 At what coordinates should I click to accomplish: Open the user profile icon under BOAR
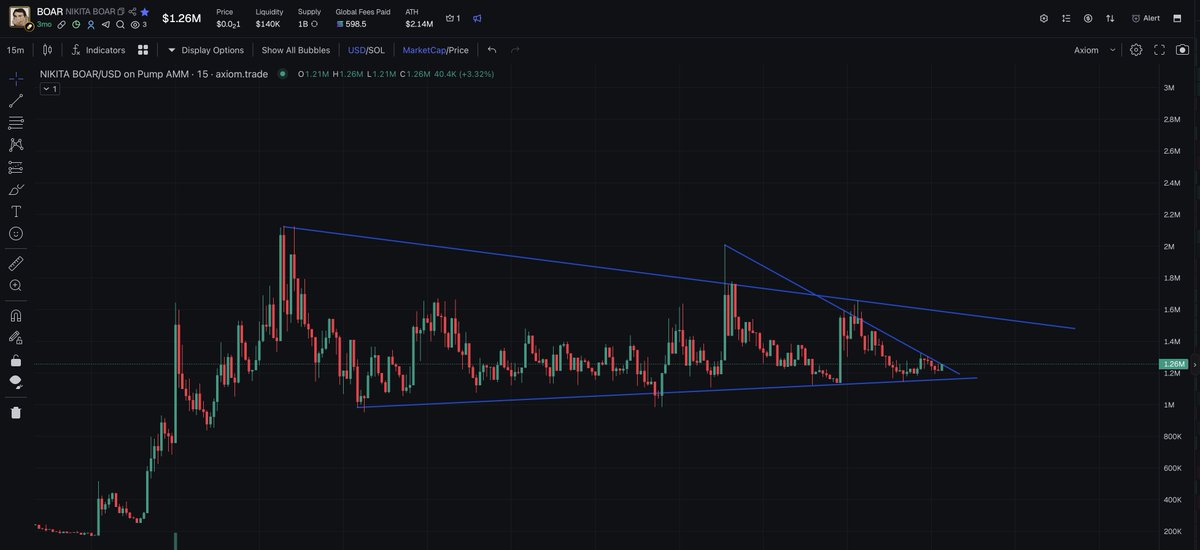click(x=91, y=23)
